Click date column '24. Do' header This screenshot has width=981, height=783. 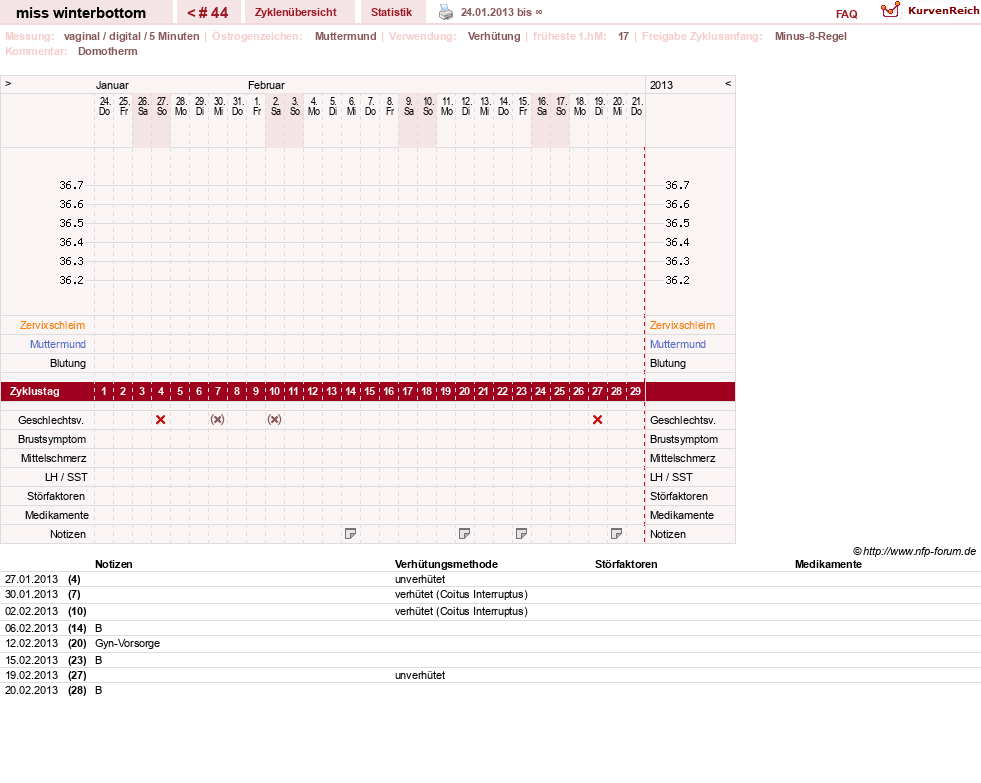(104, 106)
